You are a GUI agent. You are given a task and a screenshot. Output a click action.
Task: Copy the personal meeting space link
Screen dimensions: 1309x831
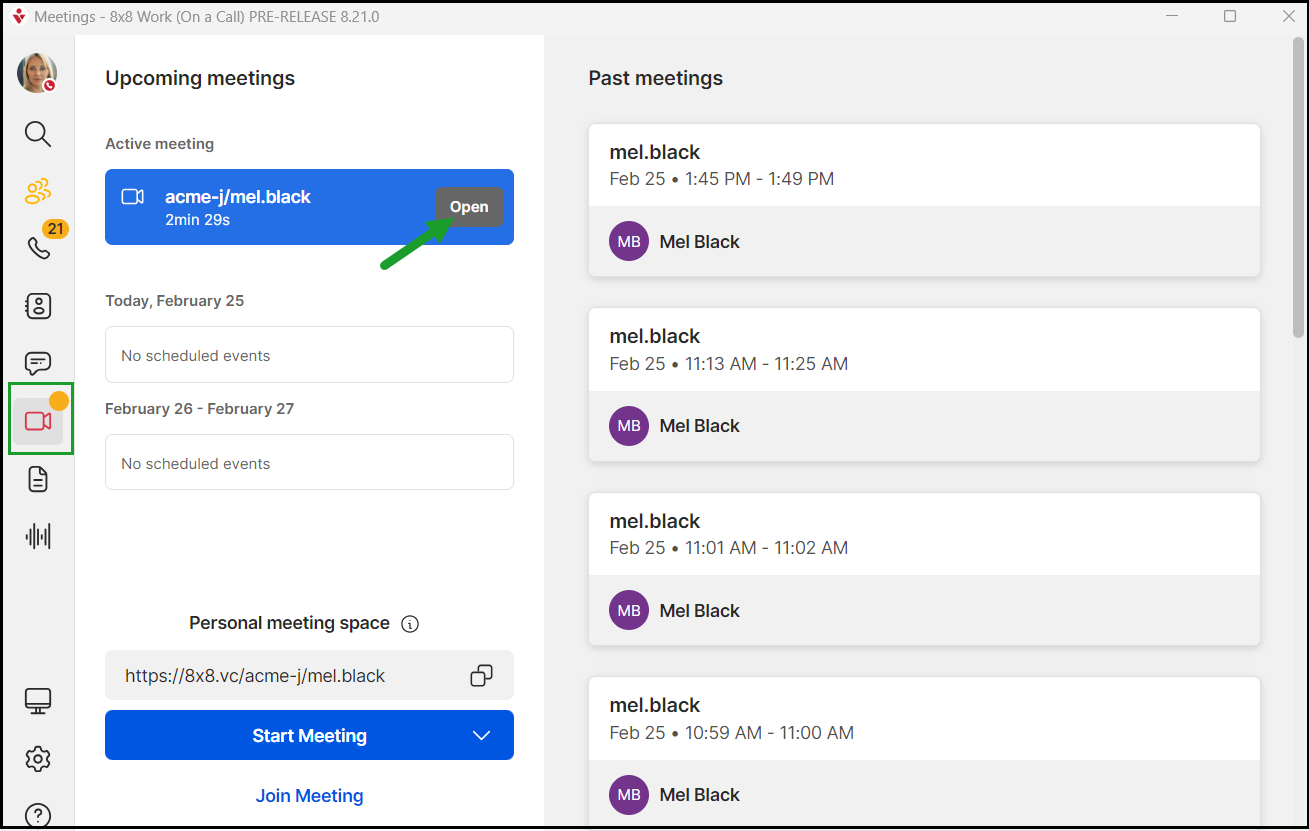pos(481,676)
